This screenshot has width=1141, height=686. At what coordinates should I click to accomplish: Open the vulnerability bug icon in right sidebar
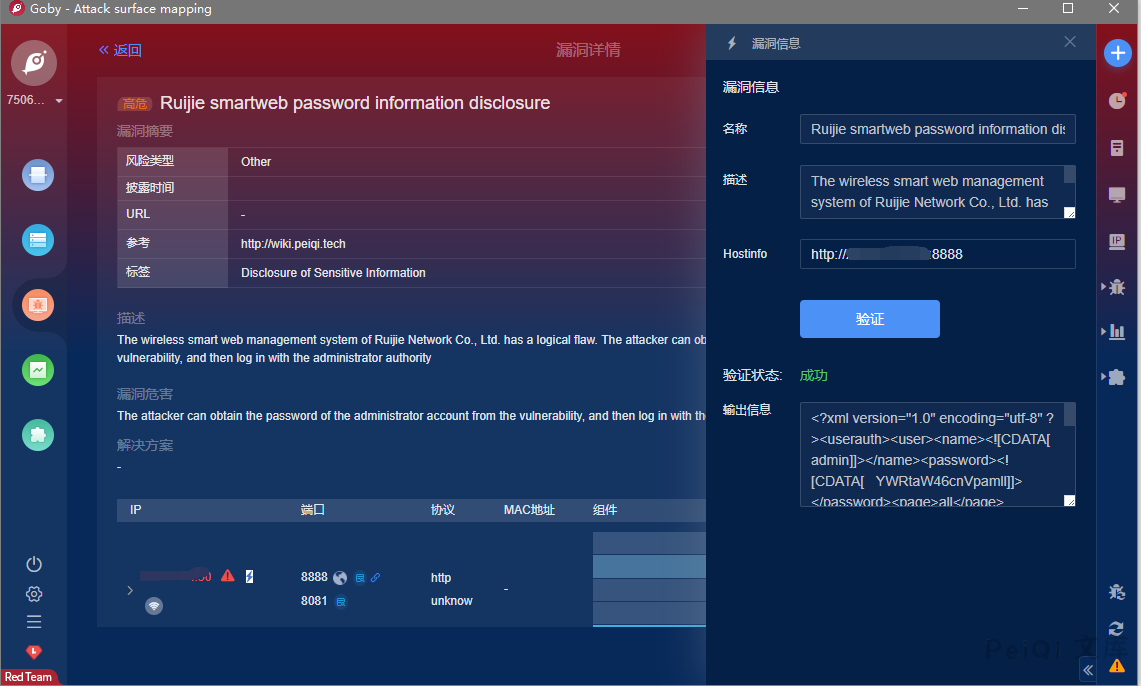[1117, 287]
